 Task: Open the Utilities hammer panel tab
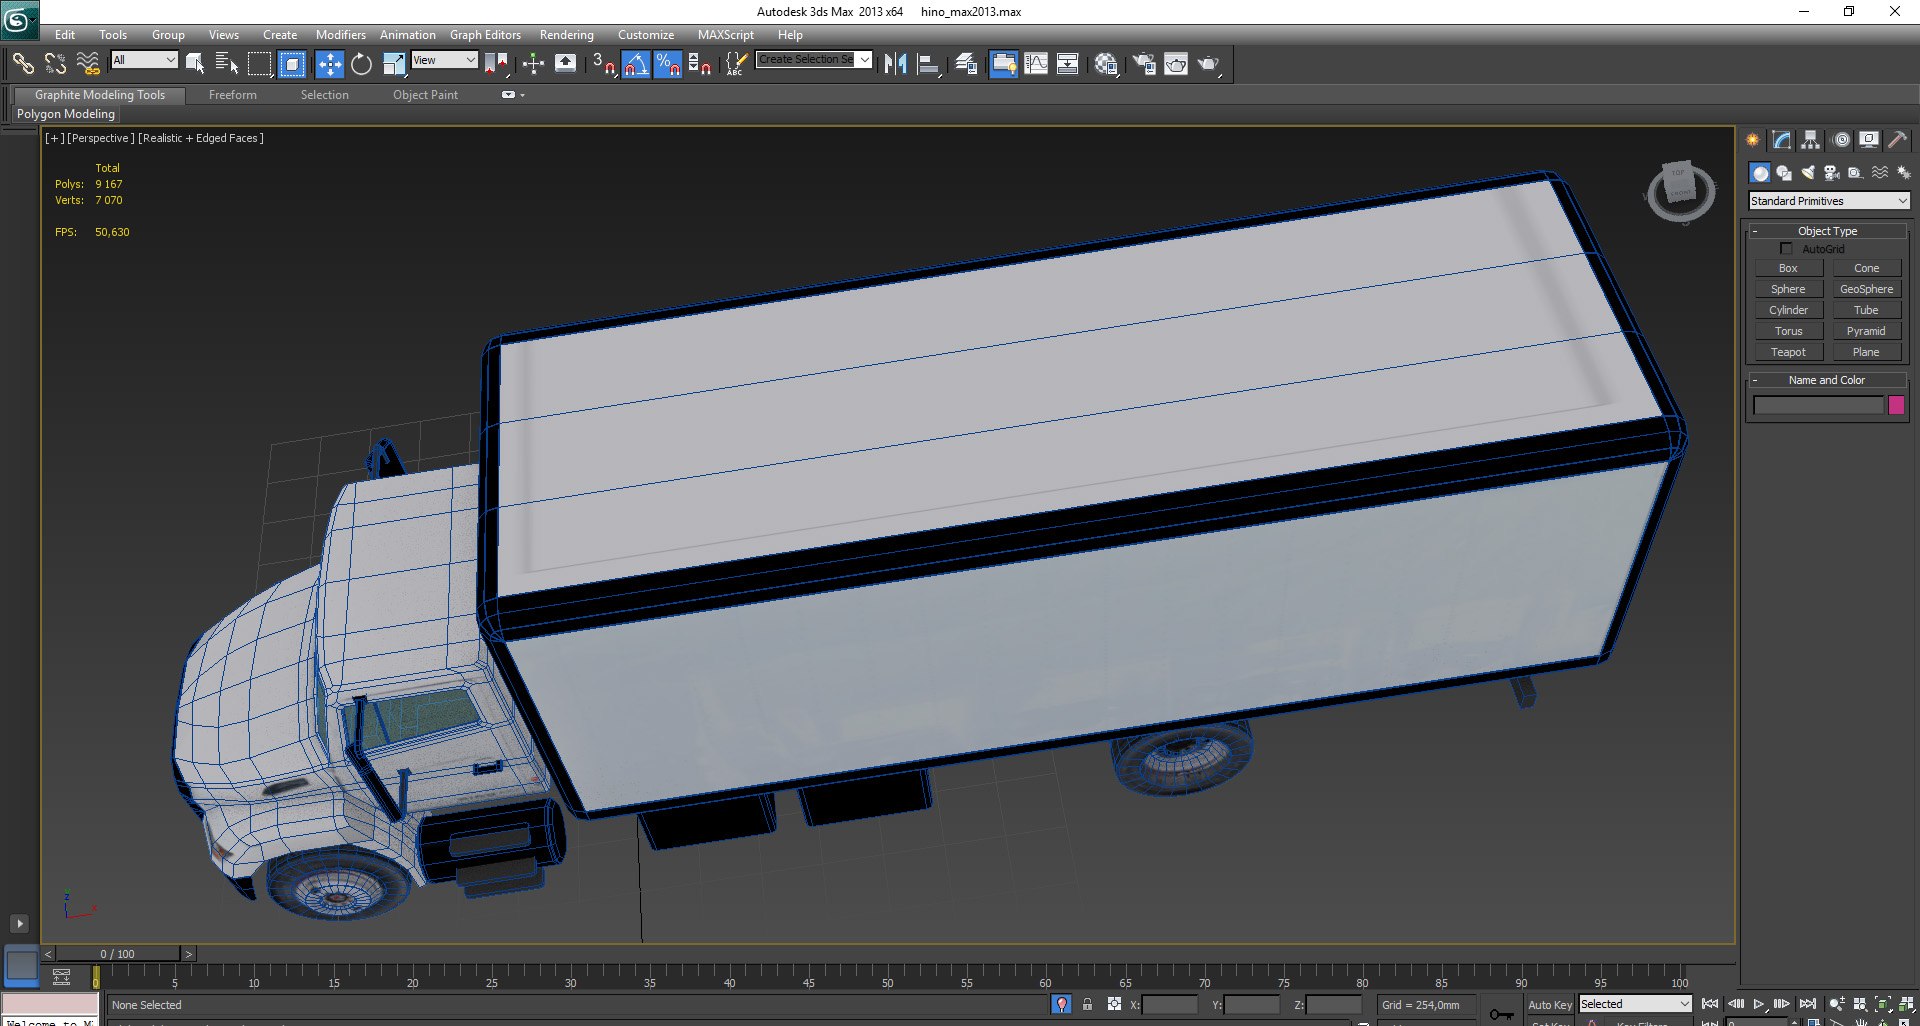point(1897,140)
